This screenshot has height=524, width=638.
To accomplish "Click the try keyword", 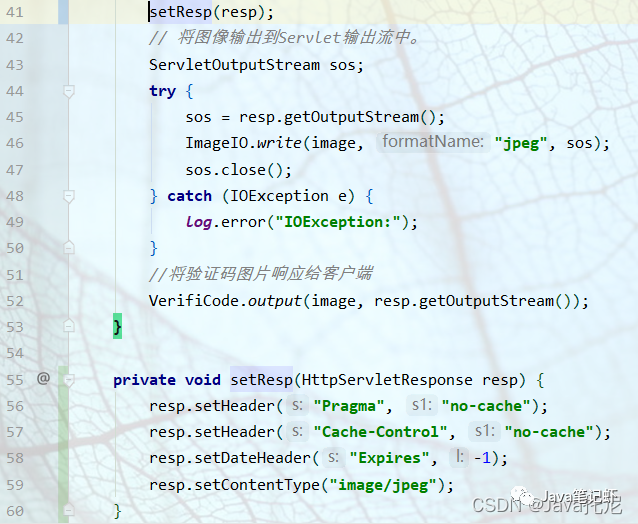I will [x=162, y=92].
